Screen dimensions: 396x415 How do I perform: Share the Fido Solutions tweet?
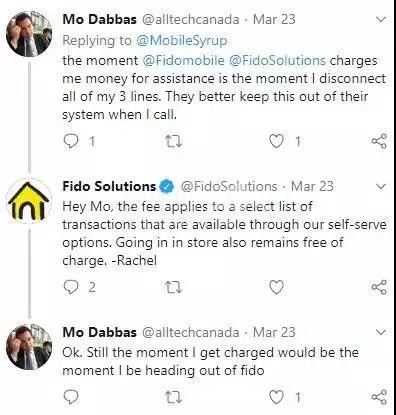coord(379,287)
